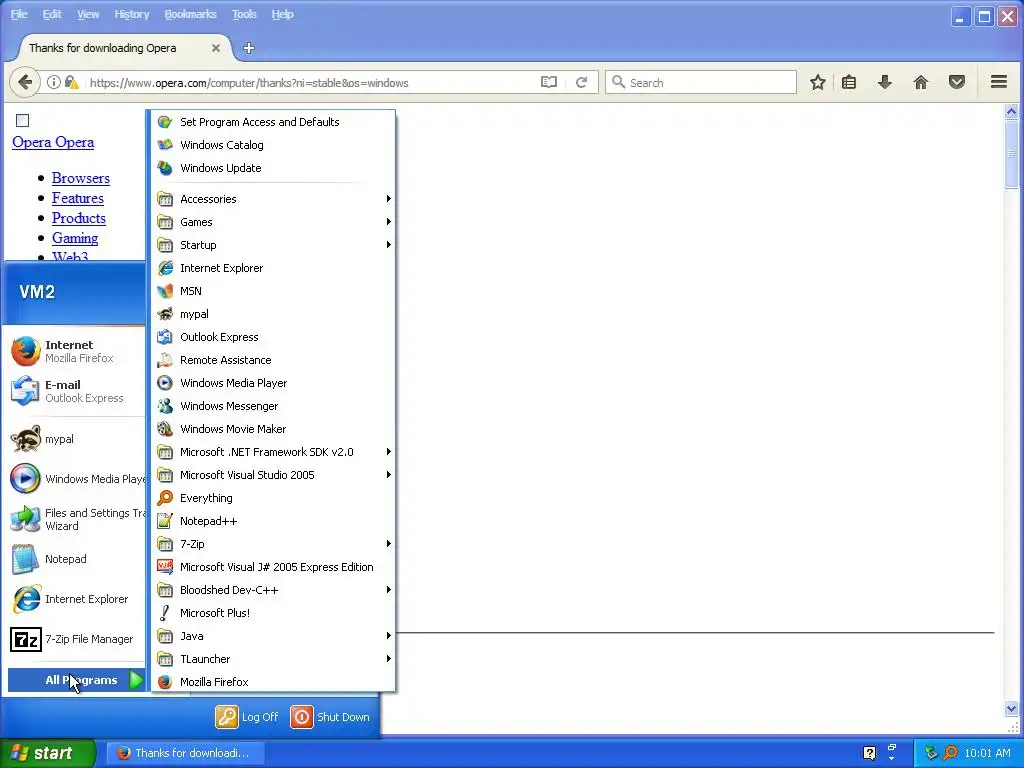Launch Microsoft Visual J# 2005 Express Edition

click(x=273, y=567)
